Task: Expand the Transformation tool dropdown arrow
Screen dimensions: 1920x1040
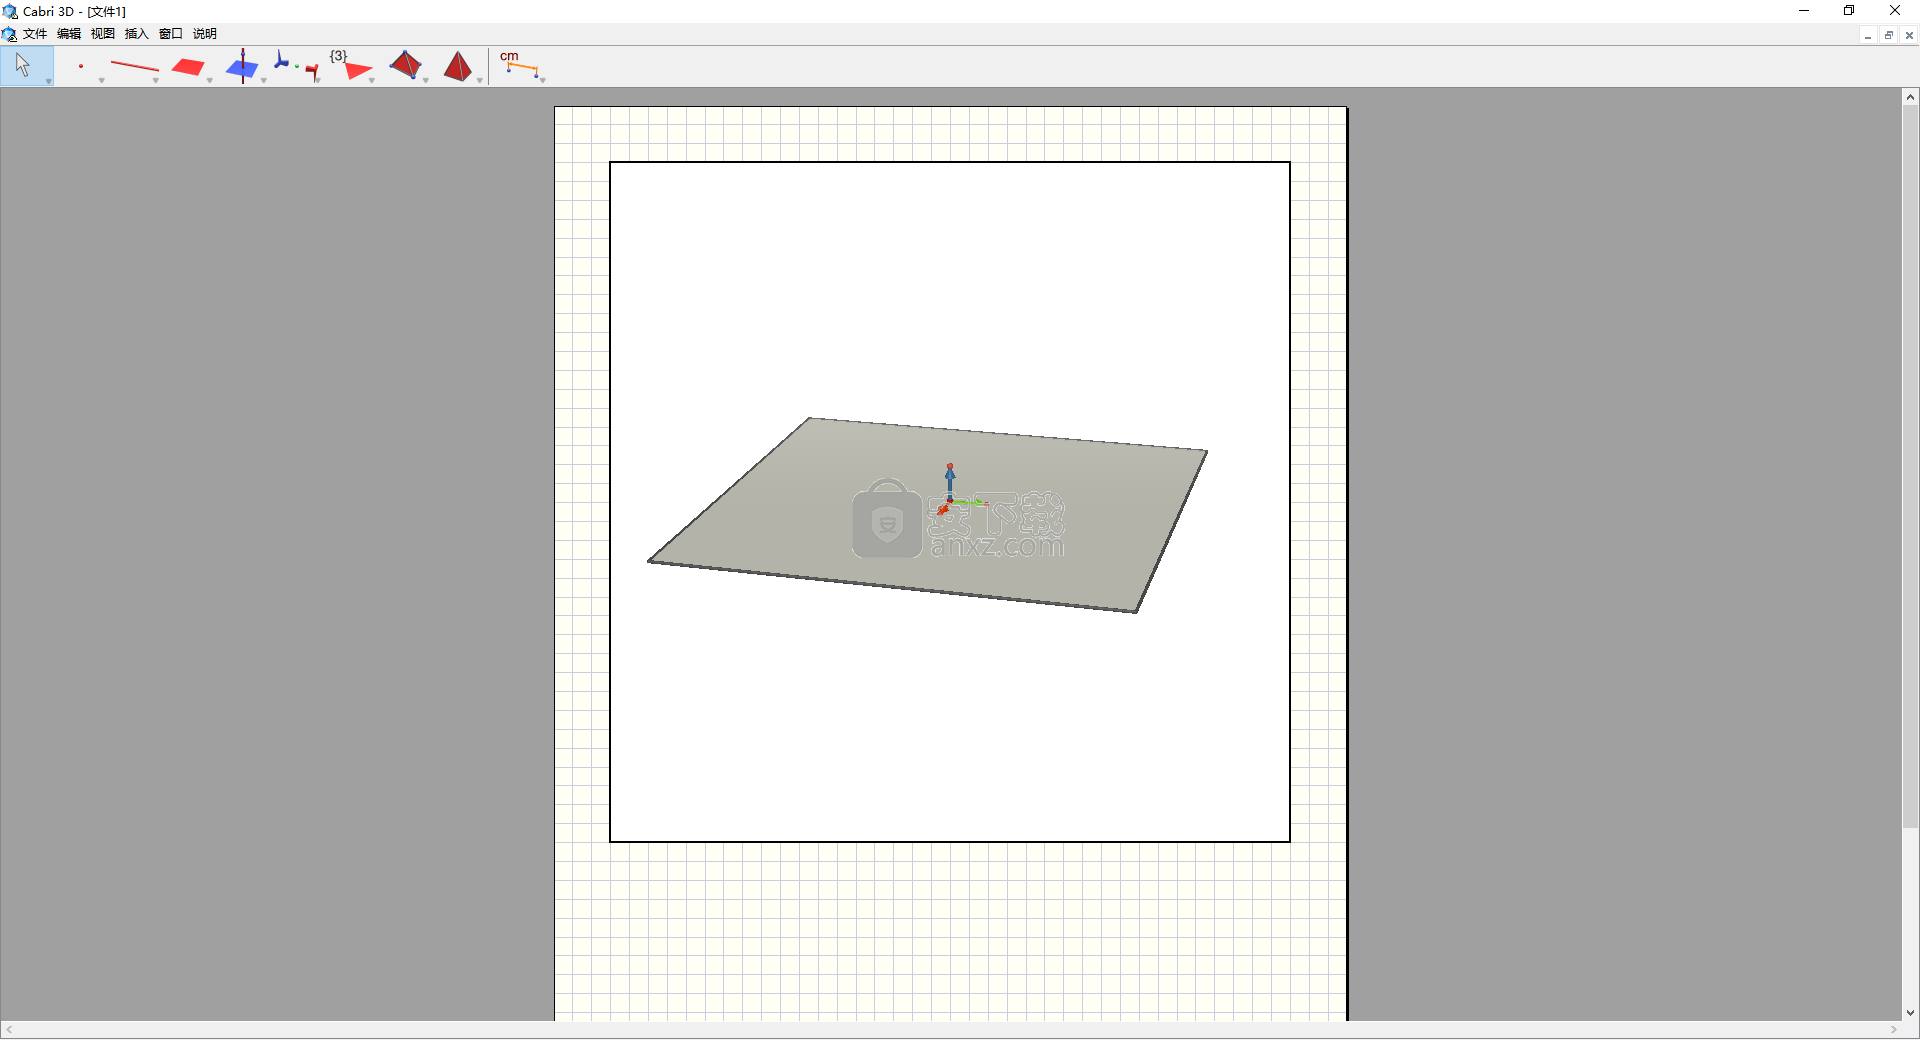Action: click(318, 81)
